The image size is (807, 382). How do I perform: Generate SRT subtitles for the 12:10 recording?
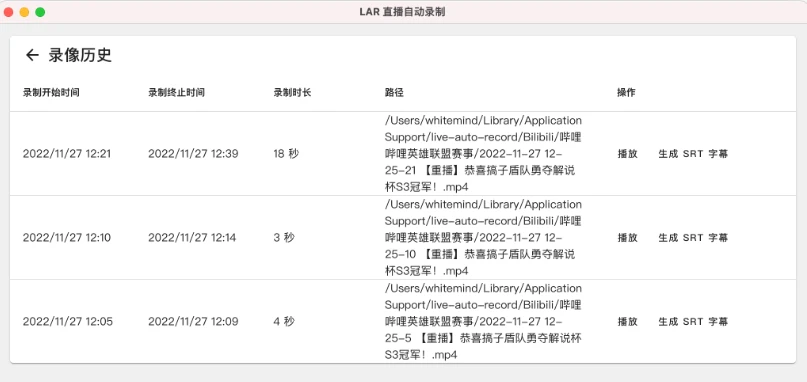tap(693, 238)
